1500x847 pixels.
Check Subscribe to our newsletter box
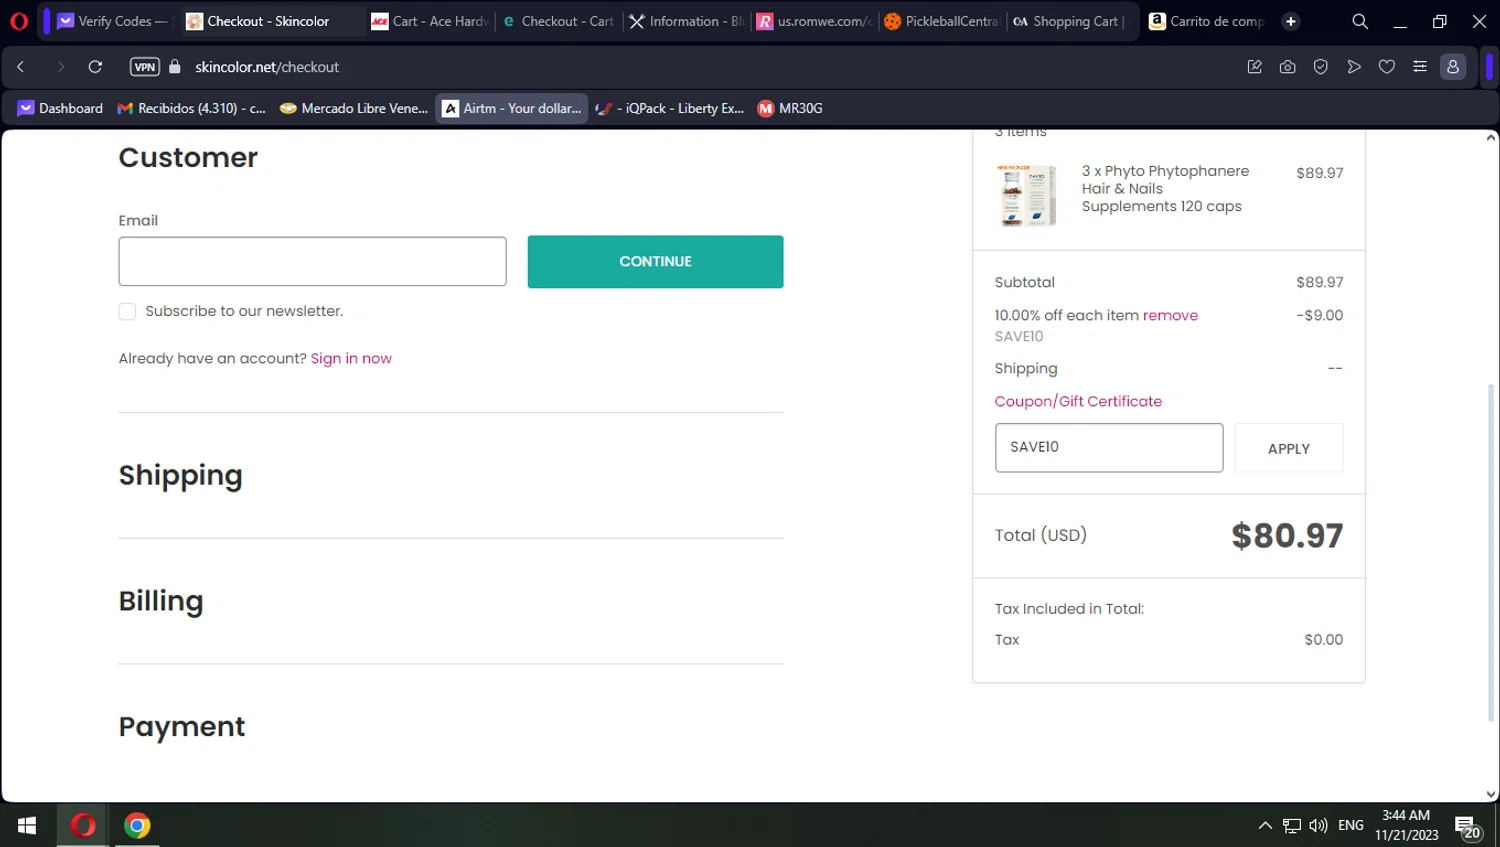tap(127, 311)
